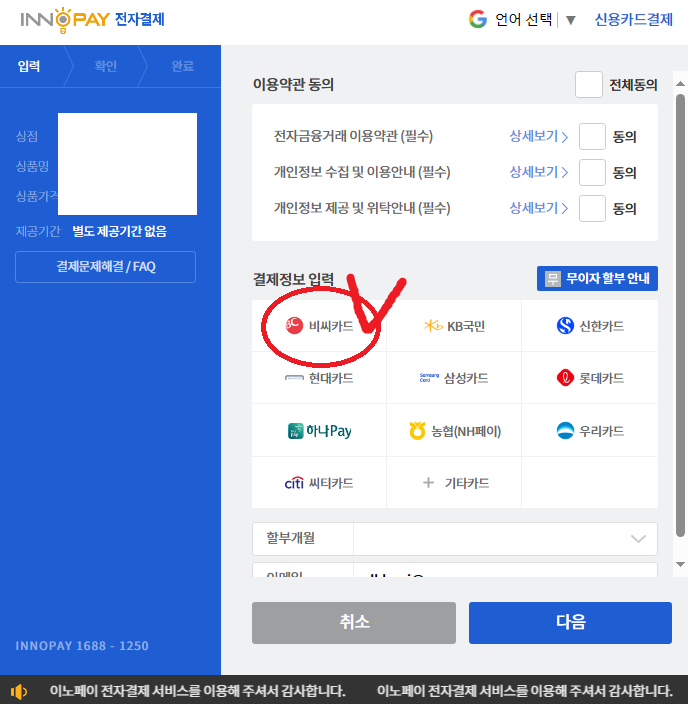Select the BC card (비씨카드) logo
Image resolution: width=688 pixels, height=704 pixels.
click(294, 326)
